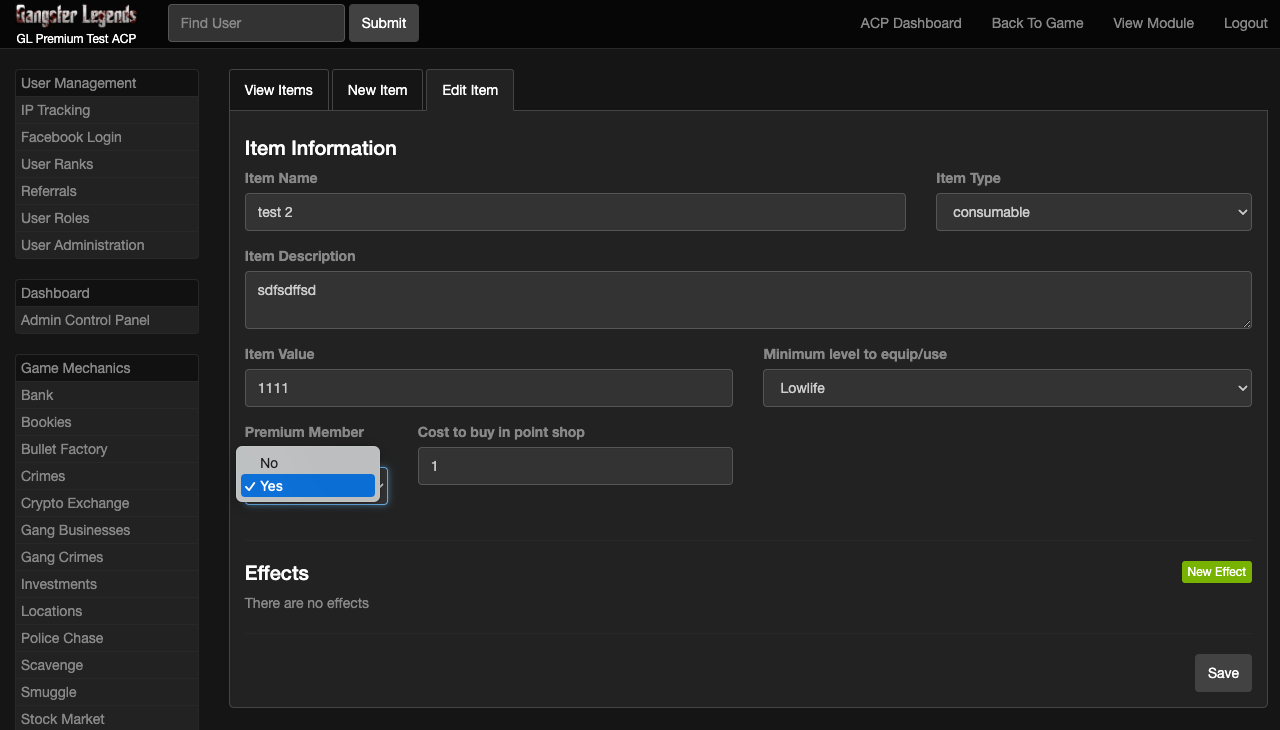Open Crypto Exchange in sidebar

point(75,503)
